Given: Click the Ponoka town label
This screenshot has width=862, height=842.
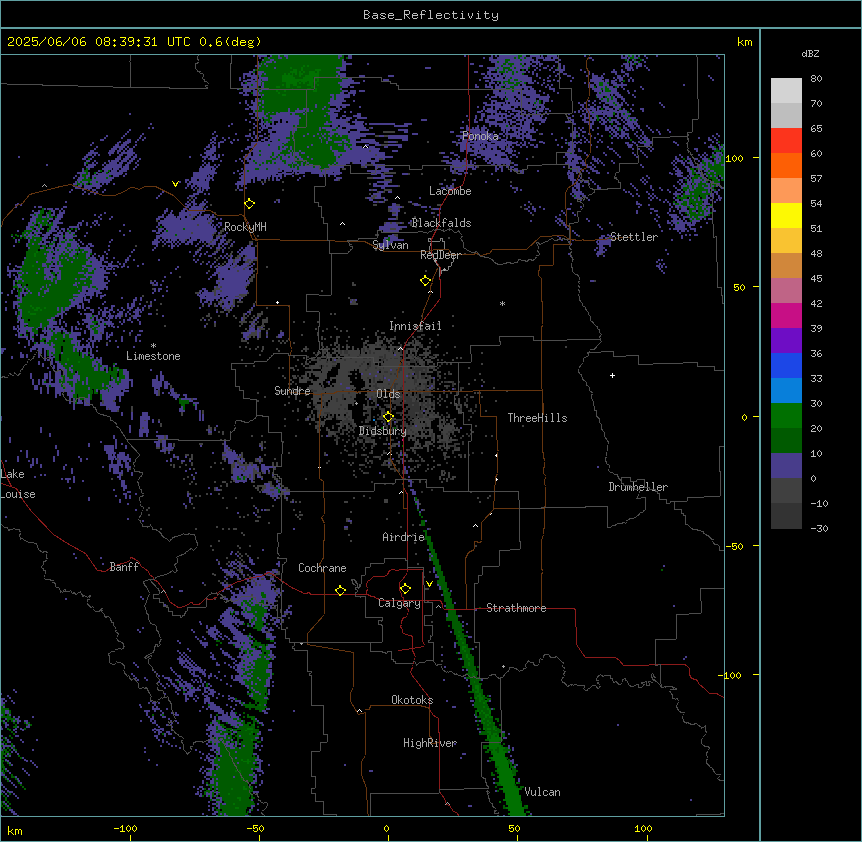Looking at the screenshot, I should tap(480, 136).
